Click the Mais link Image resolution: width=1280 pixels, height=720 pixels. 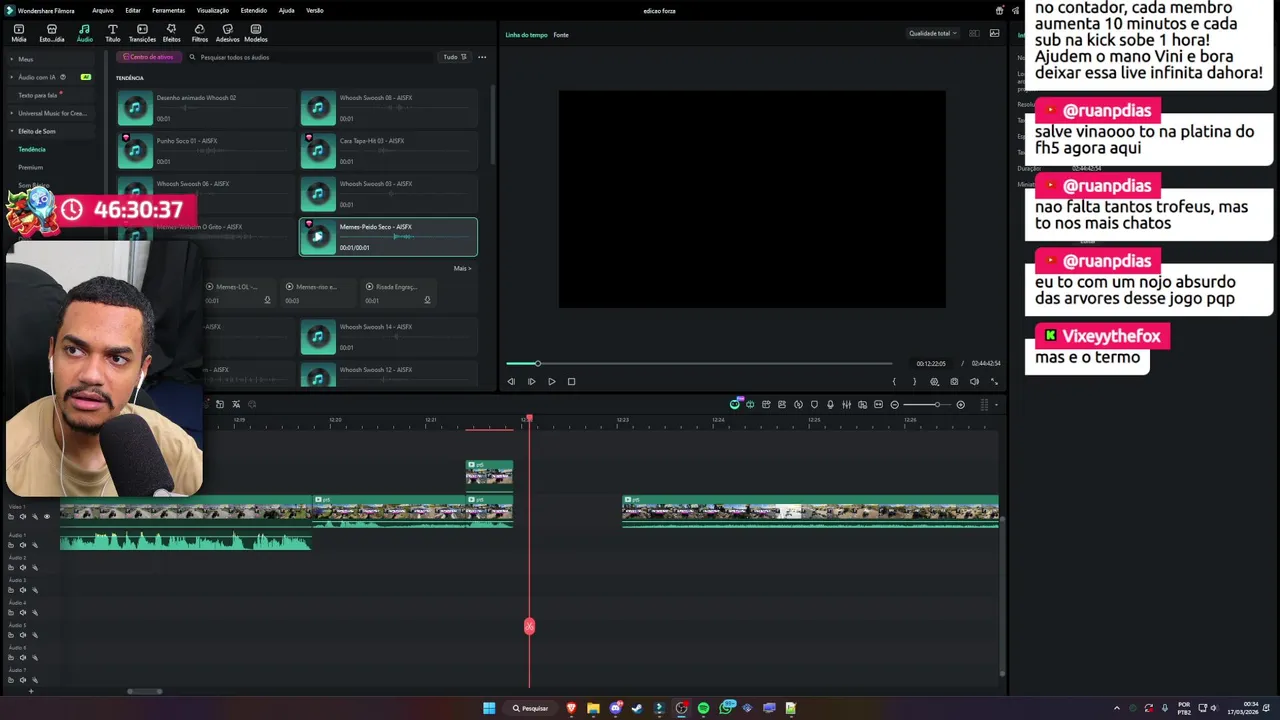click(x=462, y=268)
